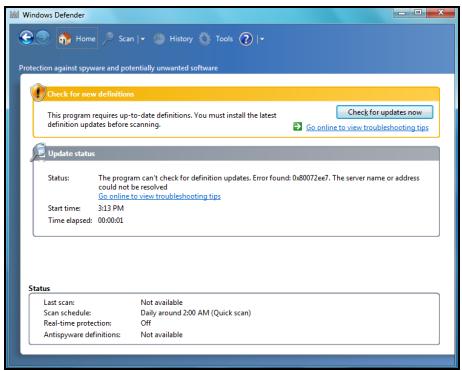462x371 pixels.
Task: Select error text containing 0x80072ee7
Action: coord(259,182)
